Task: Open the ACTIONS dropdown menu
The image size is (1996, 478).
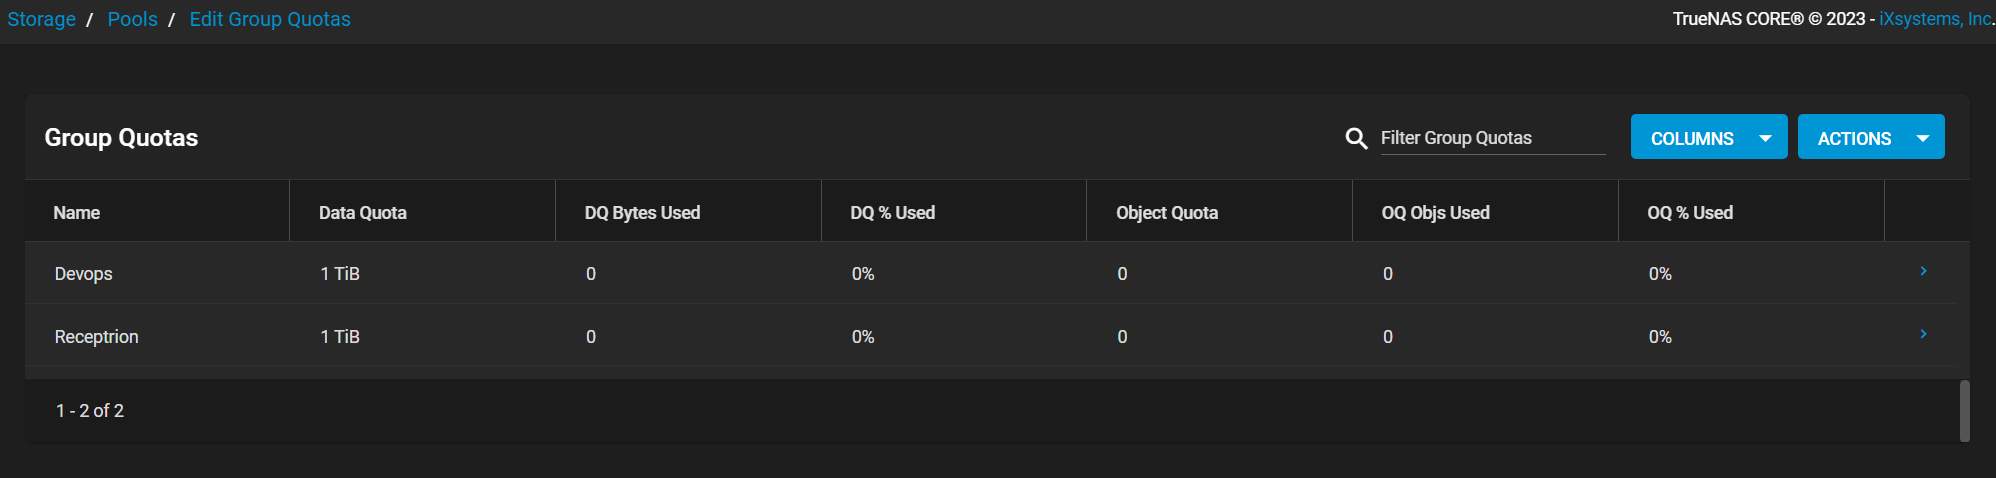Action: (1871, 137)
